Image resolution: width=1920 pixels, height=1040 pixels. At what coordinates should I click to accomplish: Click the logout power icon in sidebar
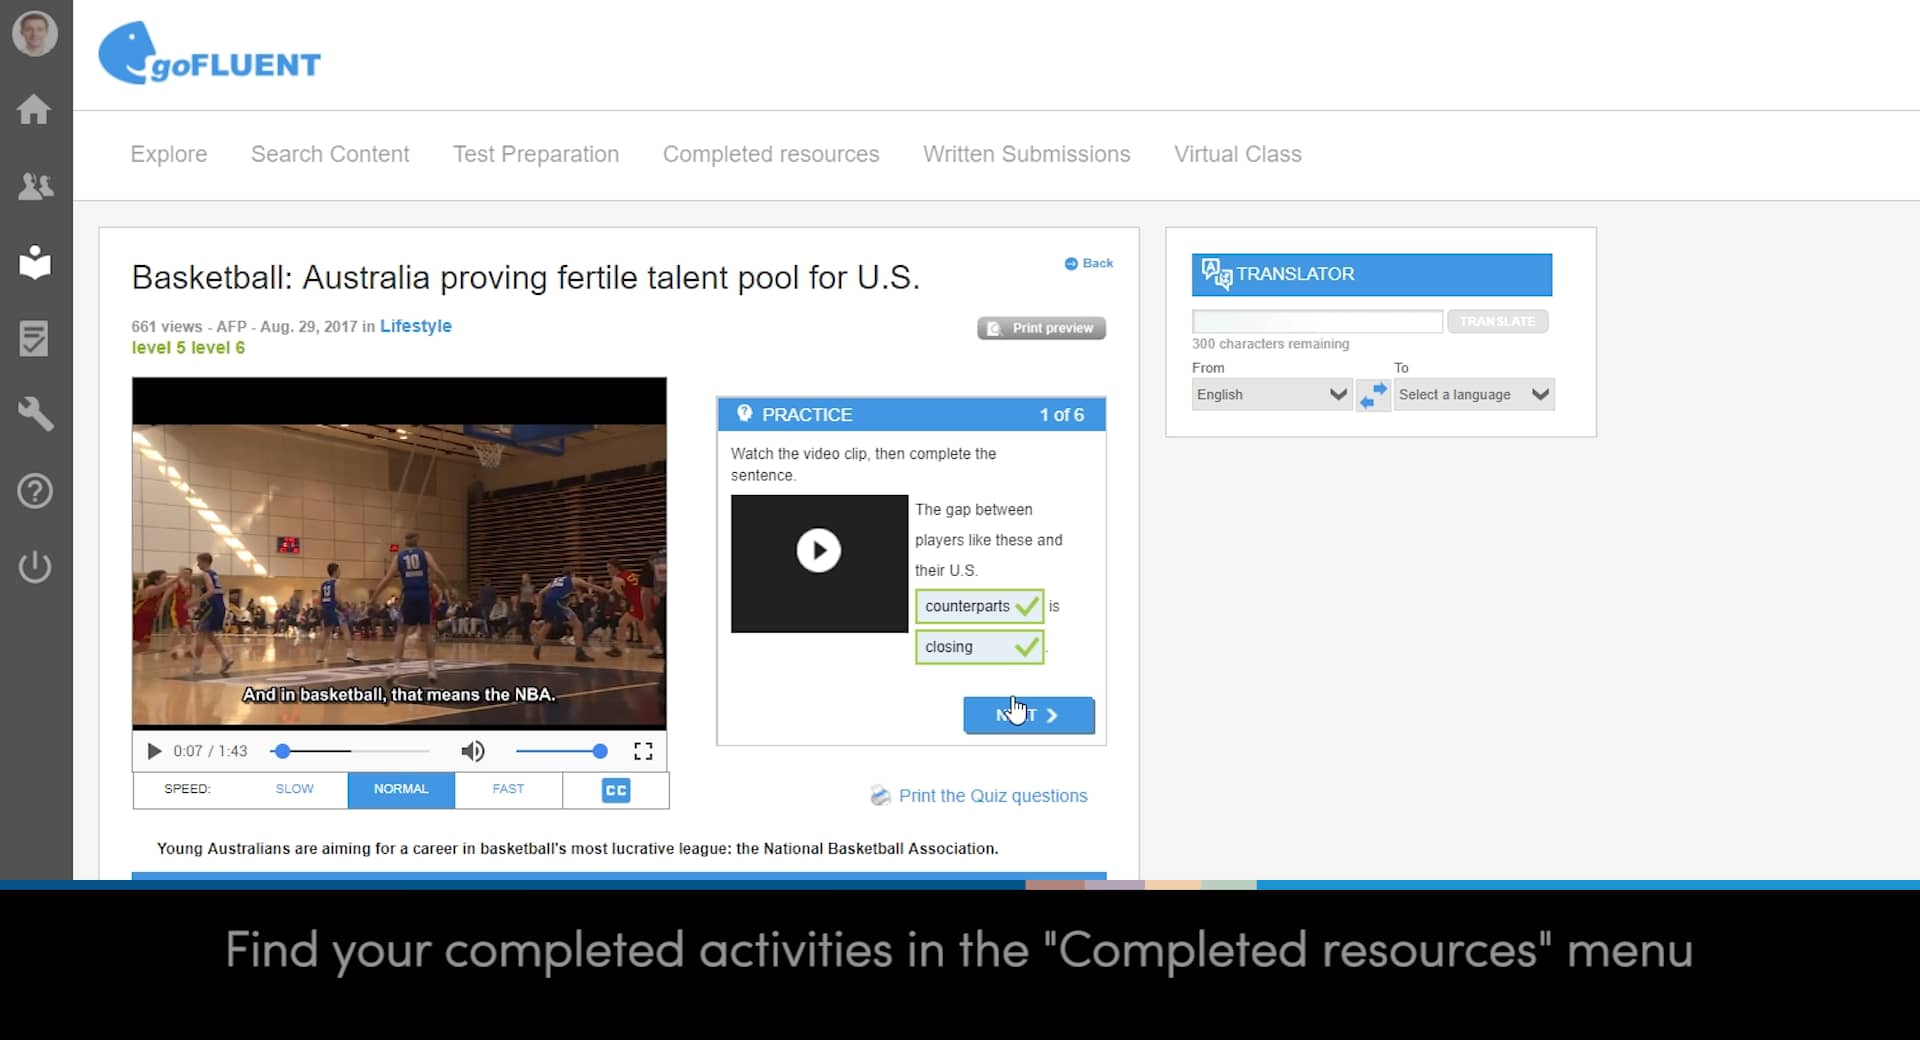coord(34,567)
